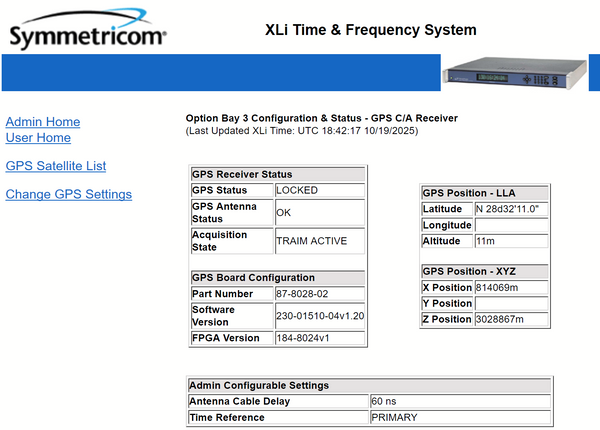
Task: Select the Altitude 11m value
Action: coord(510,241)
